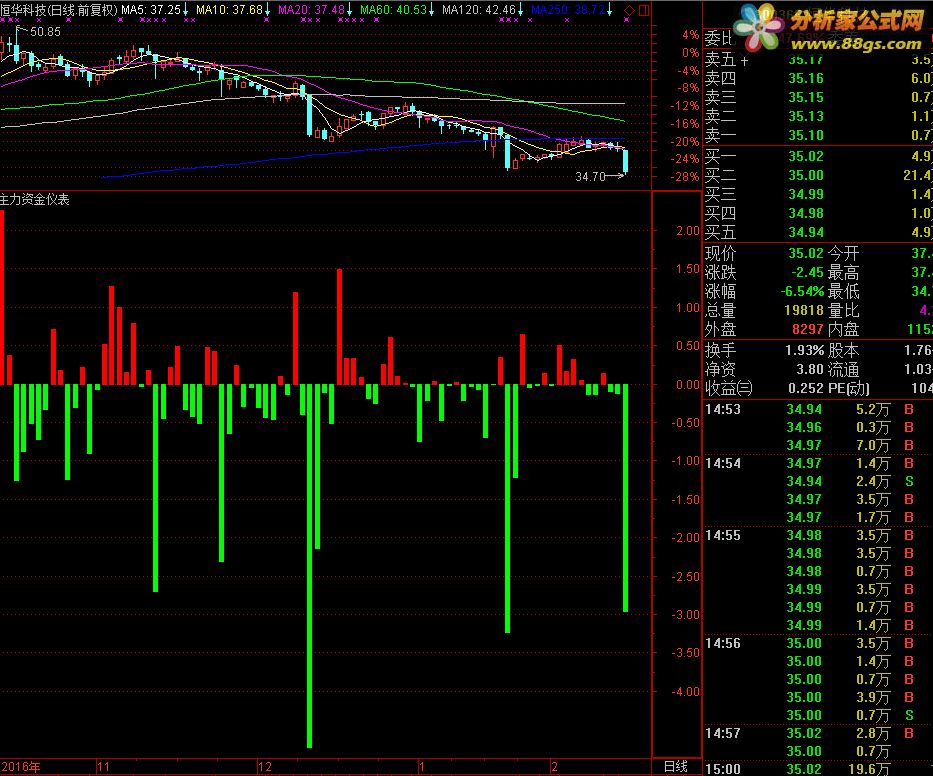Click the last cyan candlestick on price chart

pos(625,161)
